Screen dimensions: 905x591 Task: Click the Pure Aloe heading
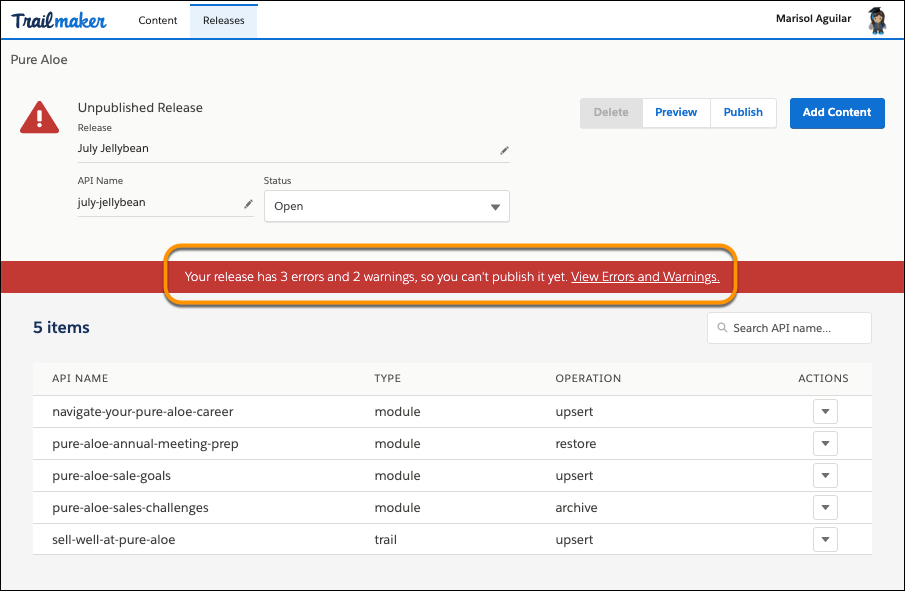[x=39, y=59]
